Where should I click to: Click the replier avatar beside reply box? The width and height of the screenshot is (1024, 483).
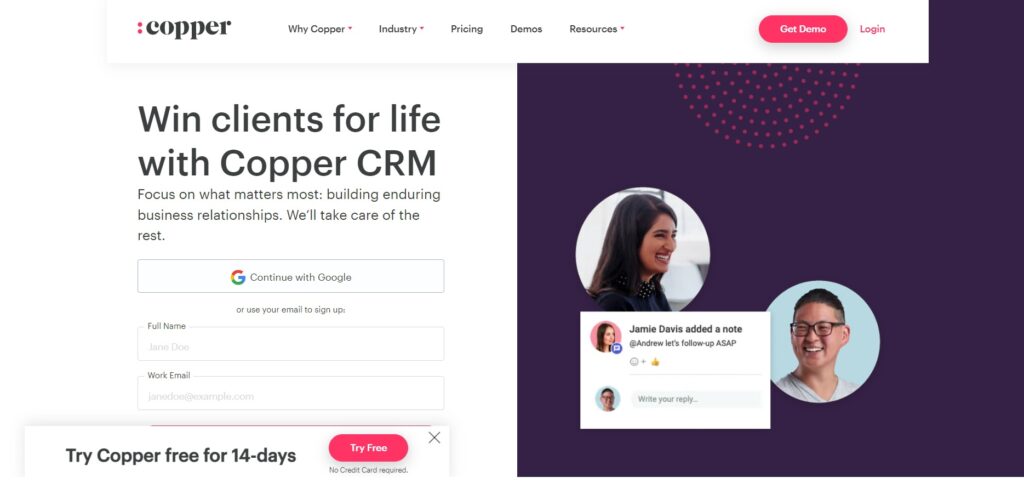pos(607,399)
